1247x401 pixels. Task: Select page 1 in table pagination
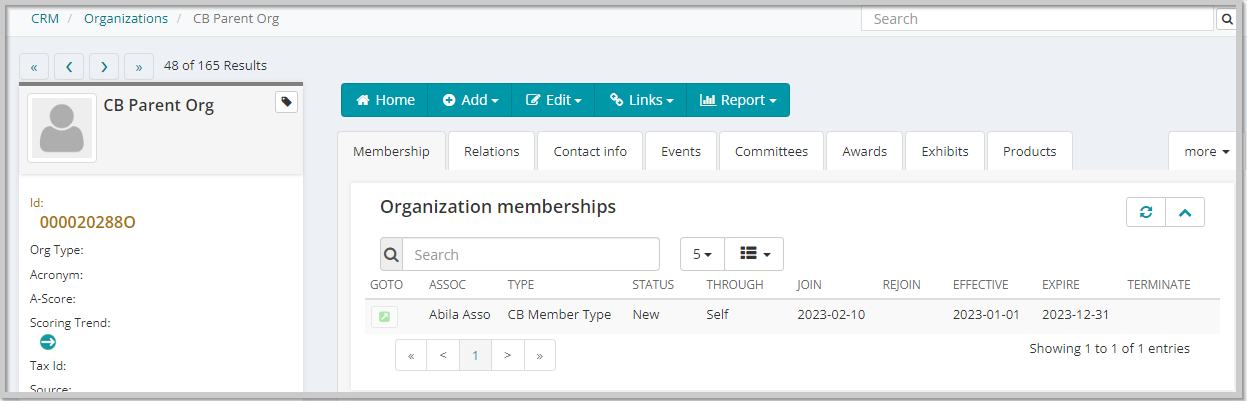(x=476, y=355)
